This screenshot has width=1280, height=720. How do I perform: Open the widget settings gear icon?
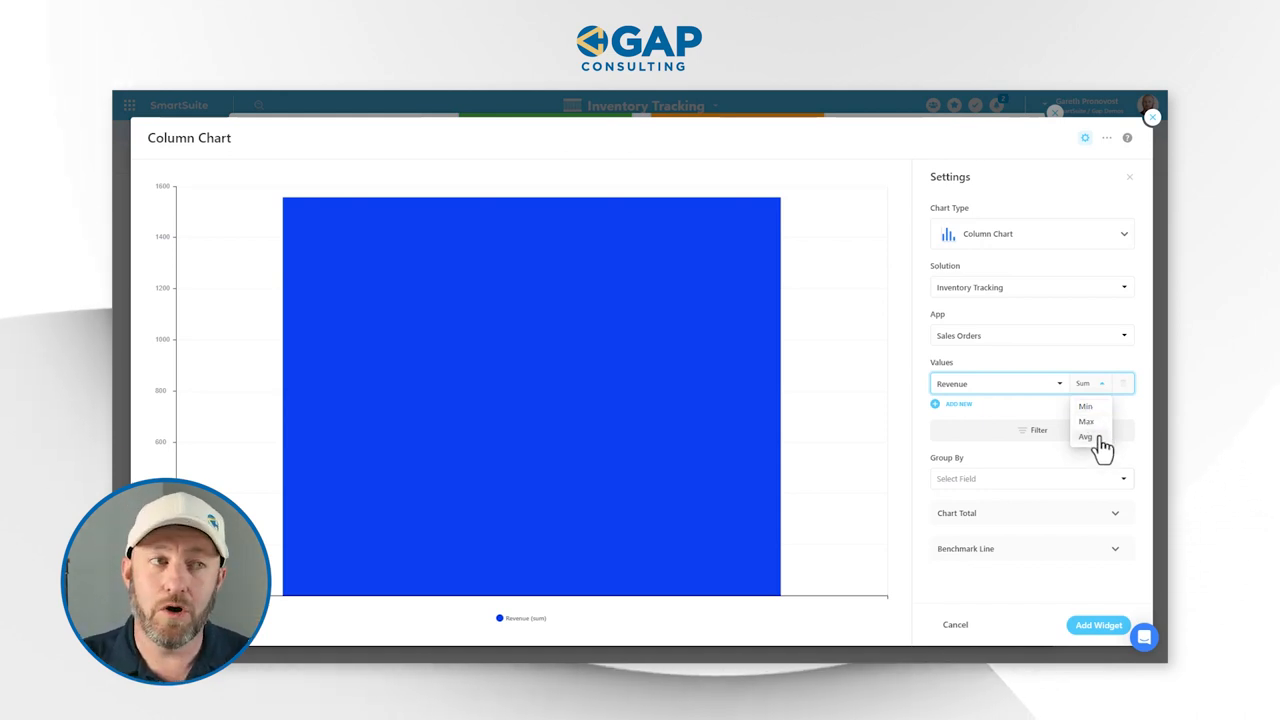(x=1085, y=138)
